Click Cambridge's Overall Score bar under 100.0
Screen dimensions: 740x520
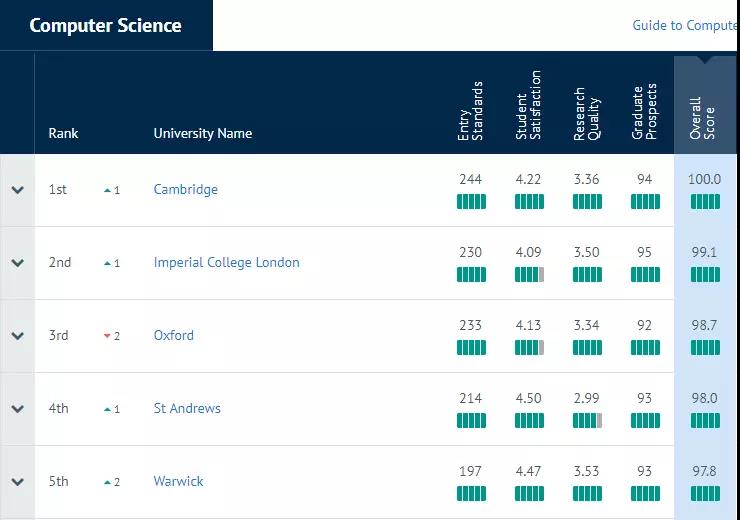(705, 201)
